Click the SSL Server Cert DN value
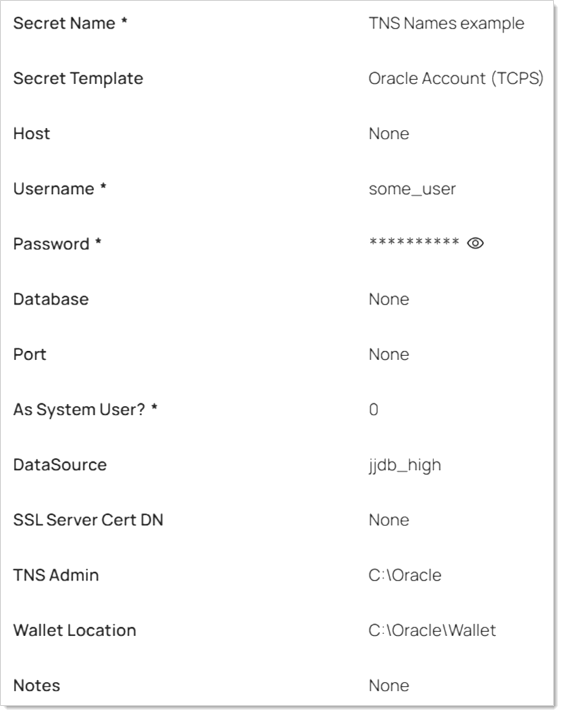 pos(389,520)
